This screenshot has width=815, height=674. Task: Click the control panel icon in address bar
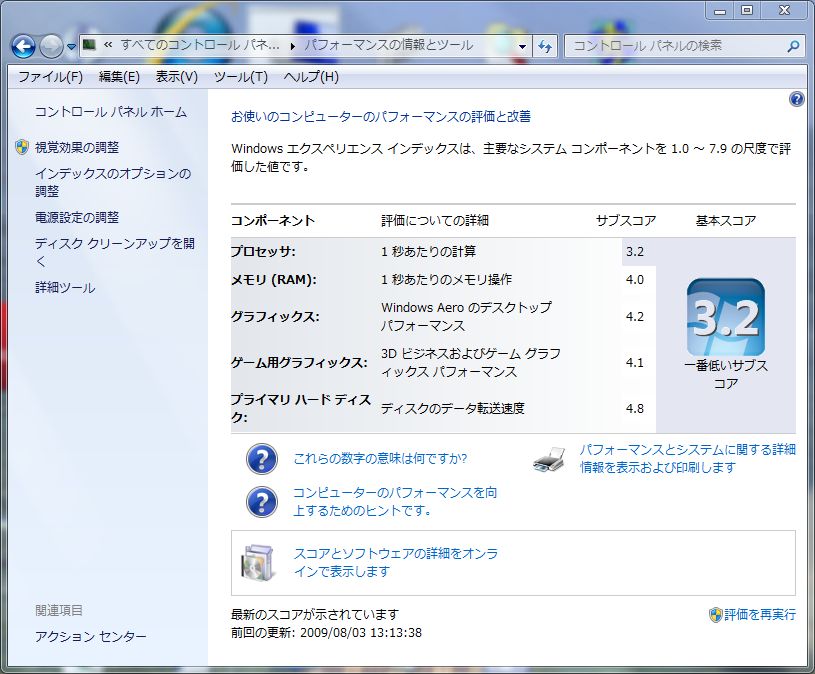pyautogui.click(x=89, y=45)
